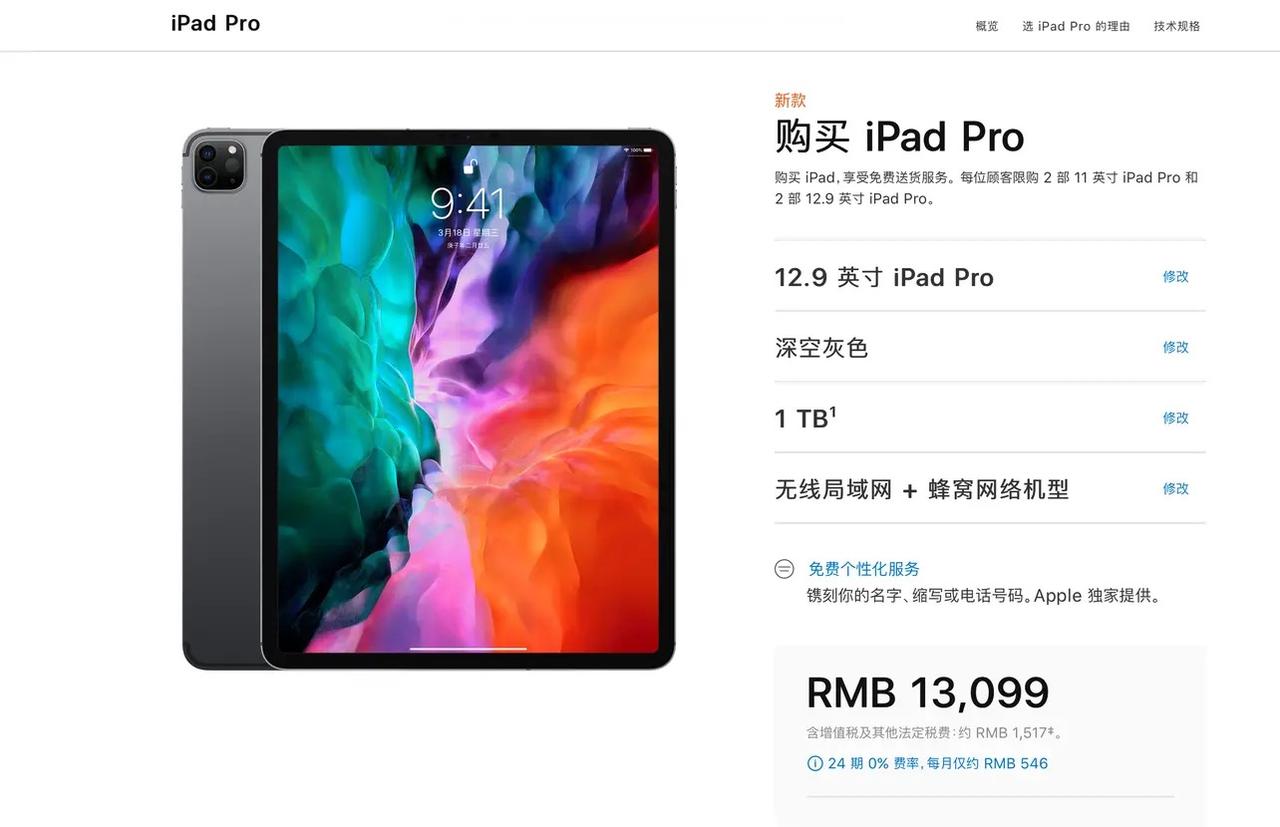The width and height of the screenshot is (1280, 827).
Task: Click the RMB 13,099 price text
Action: [x=928, y=692]
